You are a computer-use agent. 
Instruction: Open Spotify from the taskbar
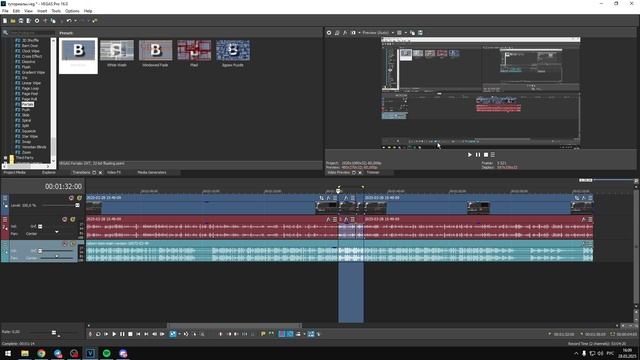pos(107,353)
